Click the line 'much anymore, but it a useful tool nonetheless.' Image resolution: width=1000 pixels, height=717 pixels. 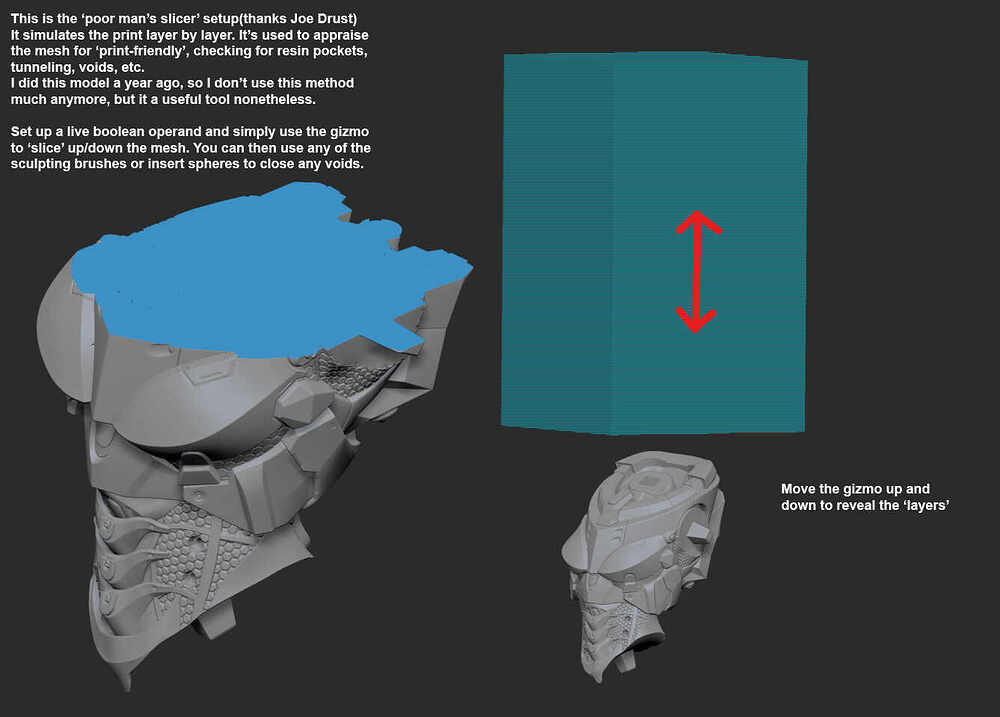point(163,100)
